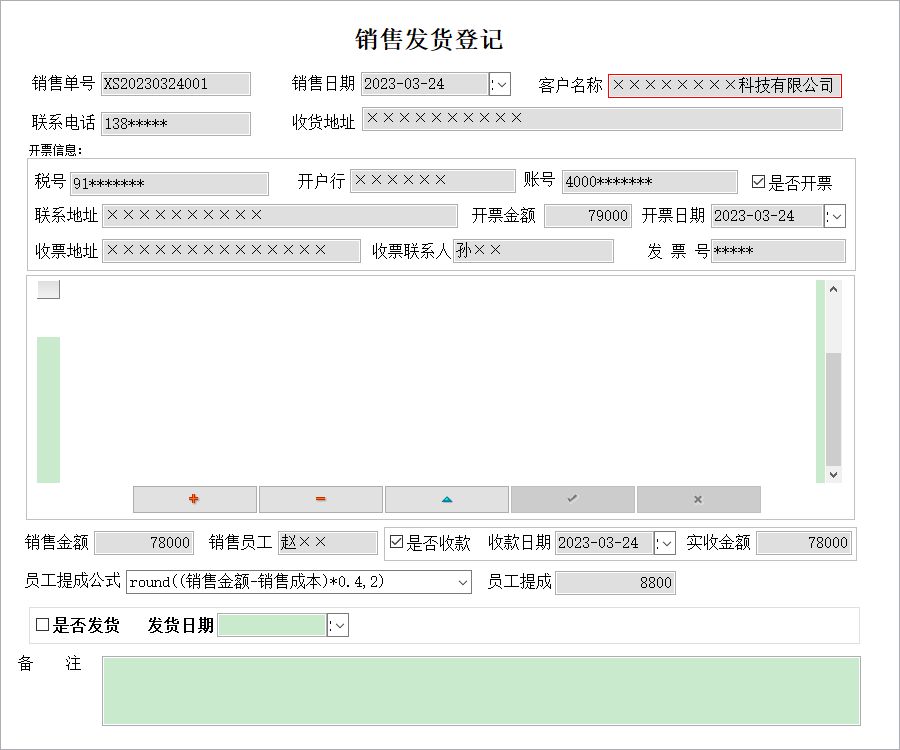Click the blue up-triangle edit button

[447, 499]
